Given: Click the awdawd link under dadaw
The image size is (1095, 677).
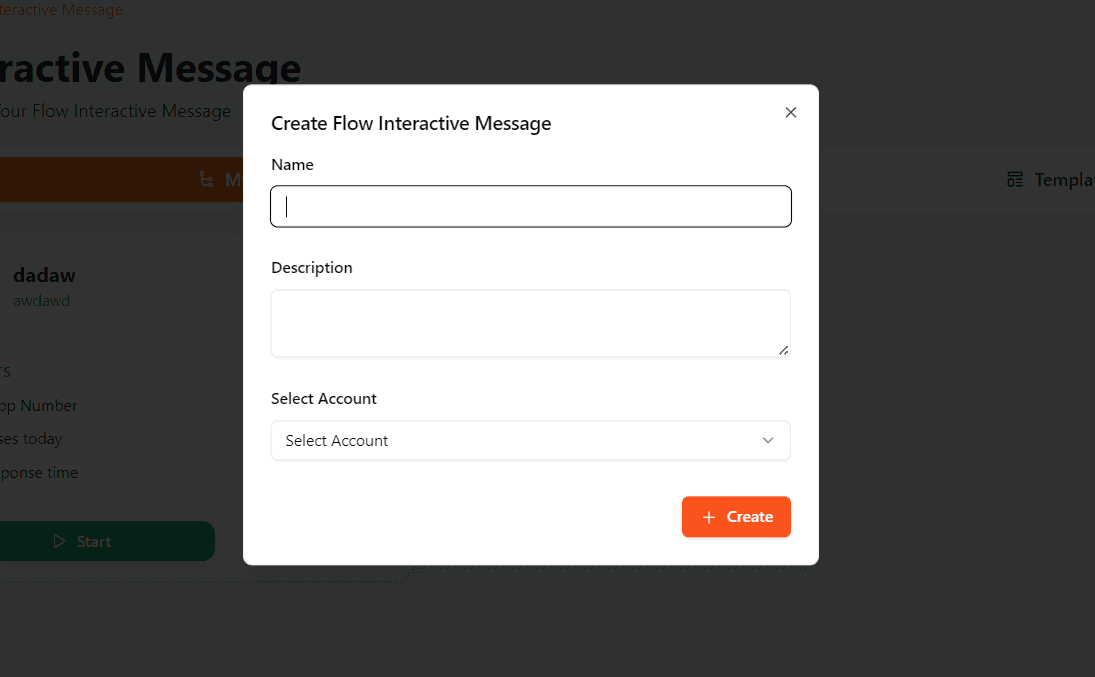Looking at the screenshot, I should coord(41,300).
